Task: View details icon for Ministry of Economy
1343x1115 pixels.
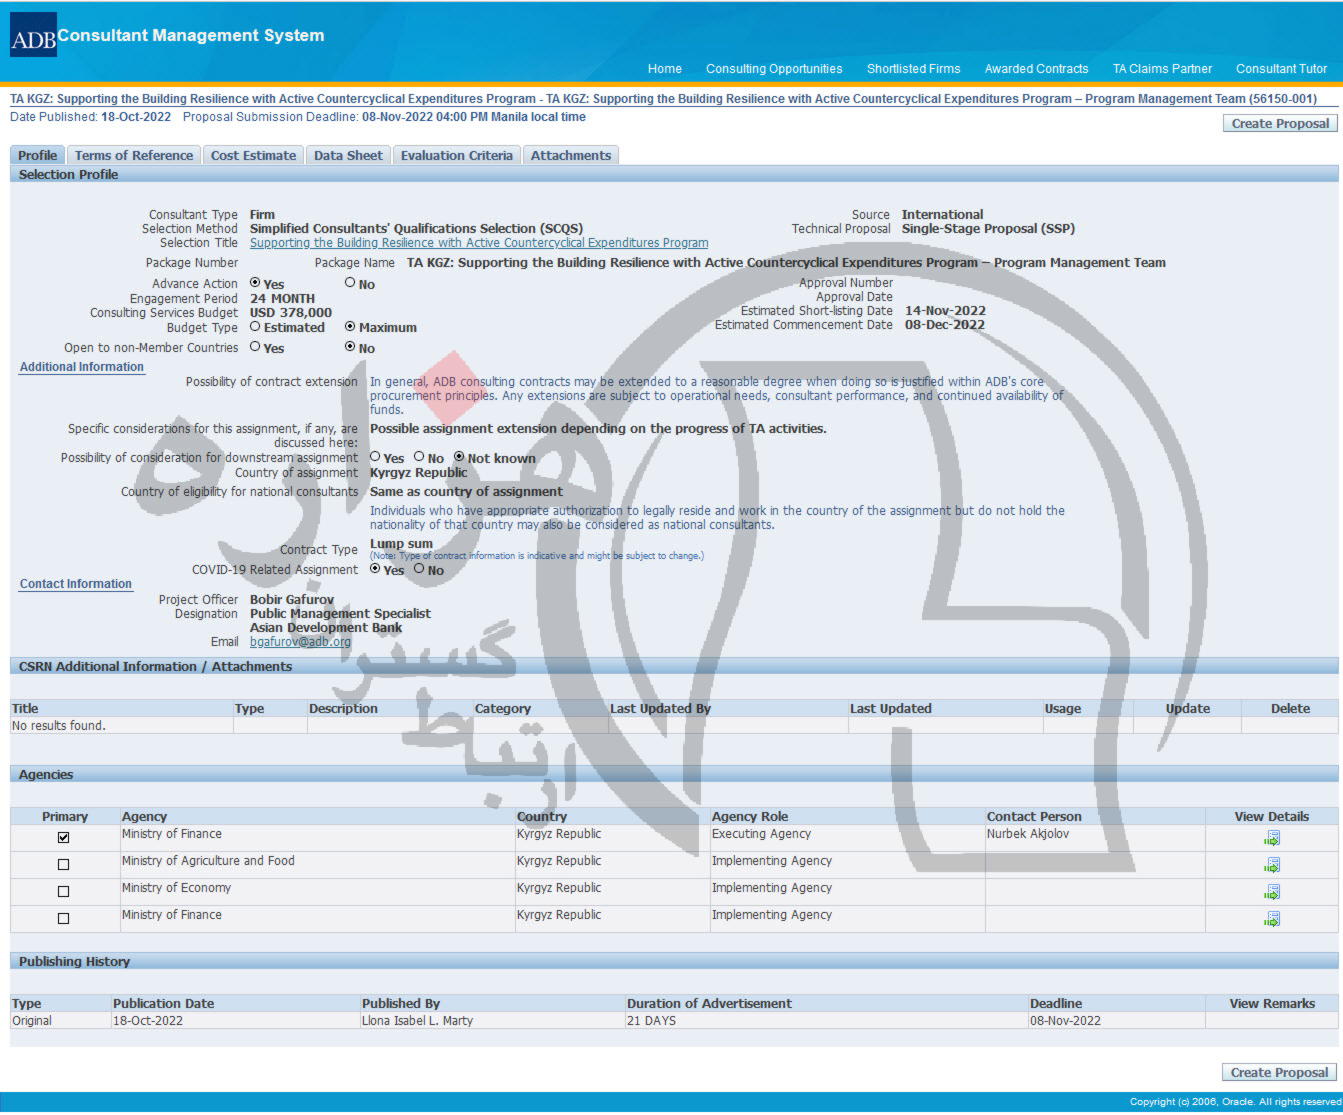Action: tap(1271, 892)
